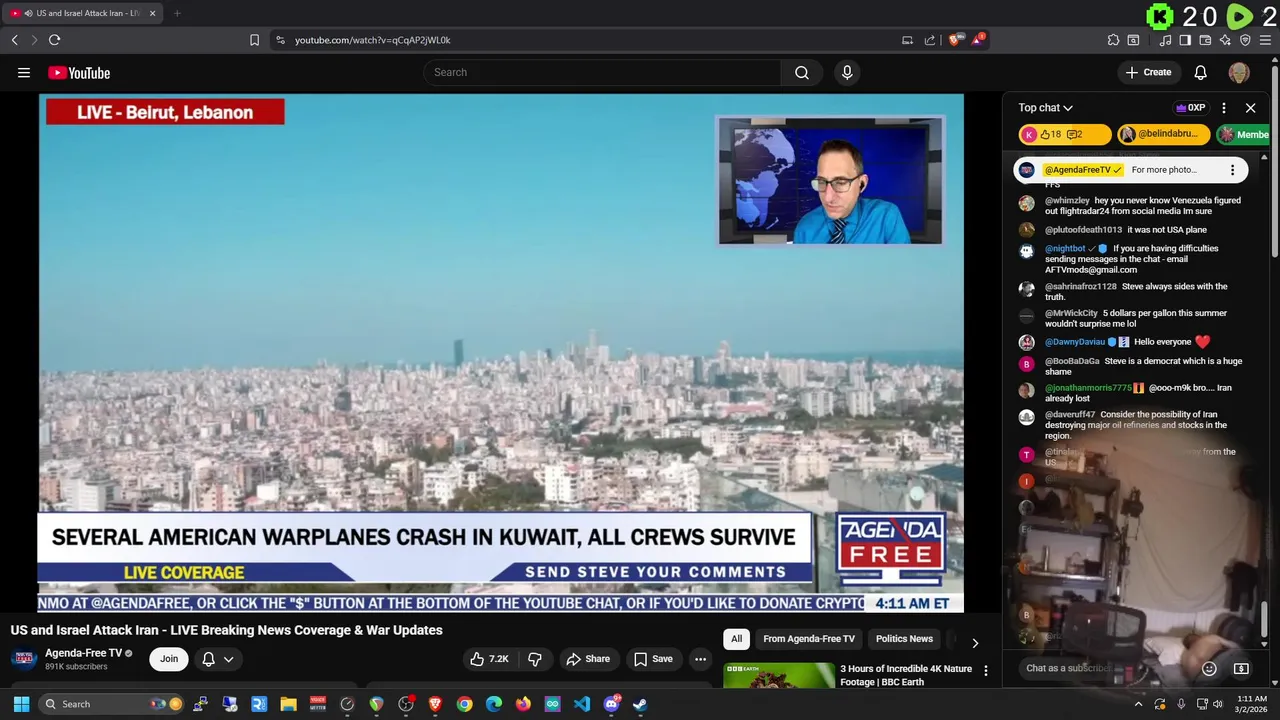
Task: Click the Create button
Action: click(x=1148, y=72)
